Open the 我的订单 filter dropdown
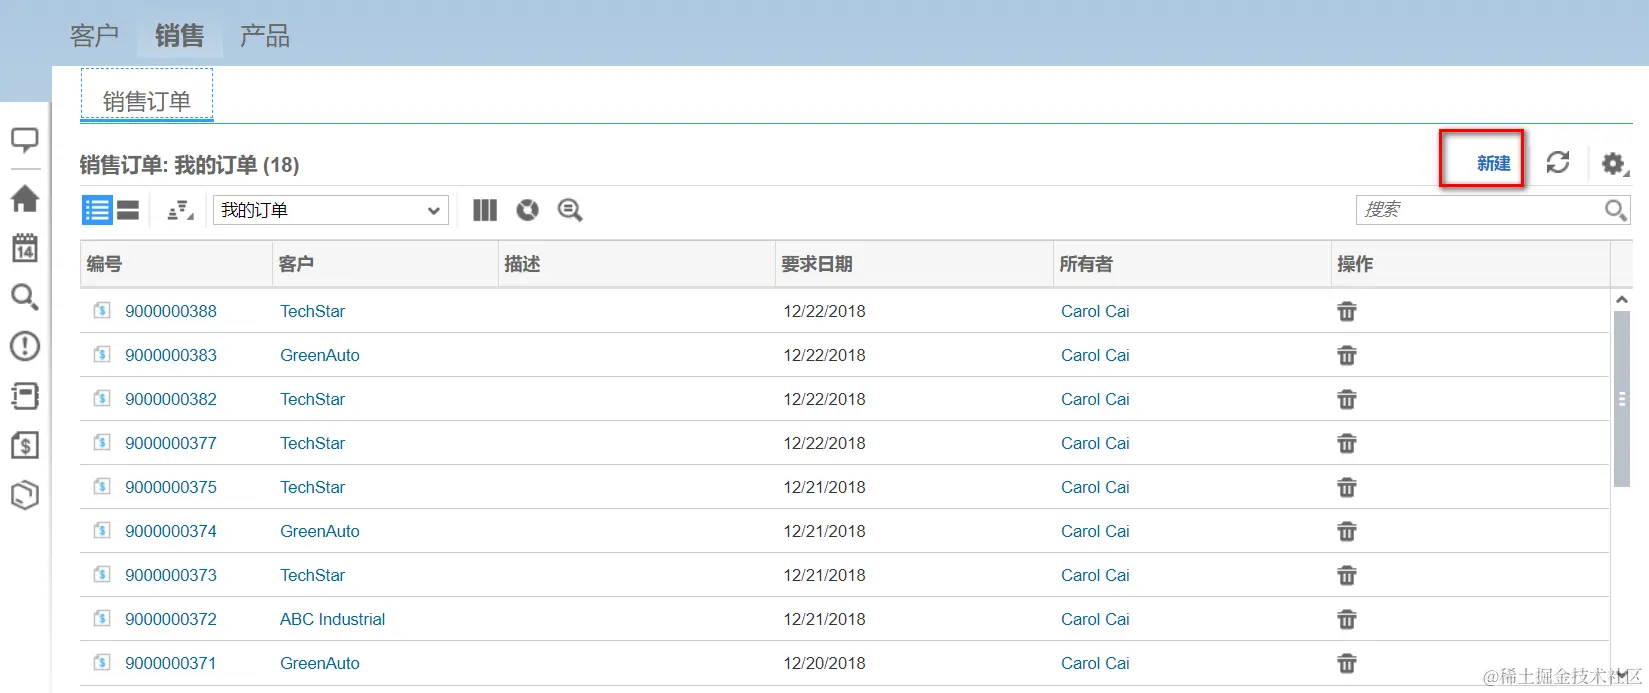The height and width of the screenshot is (693, 1649). click(331, 210)
